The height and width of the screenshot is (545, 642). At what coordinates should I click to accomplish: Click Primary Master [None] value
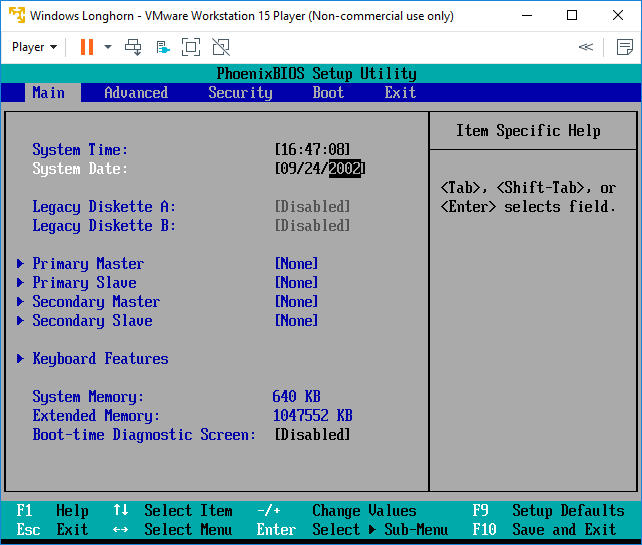click(x=296, y=263)
